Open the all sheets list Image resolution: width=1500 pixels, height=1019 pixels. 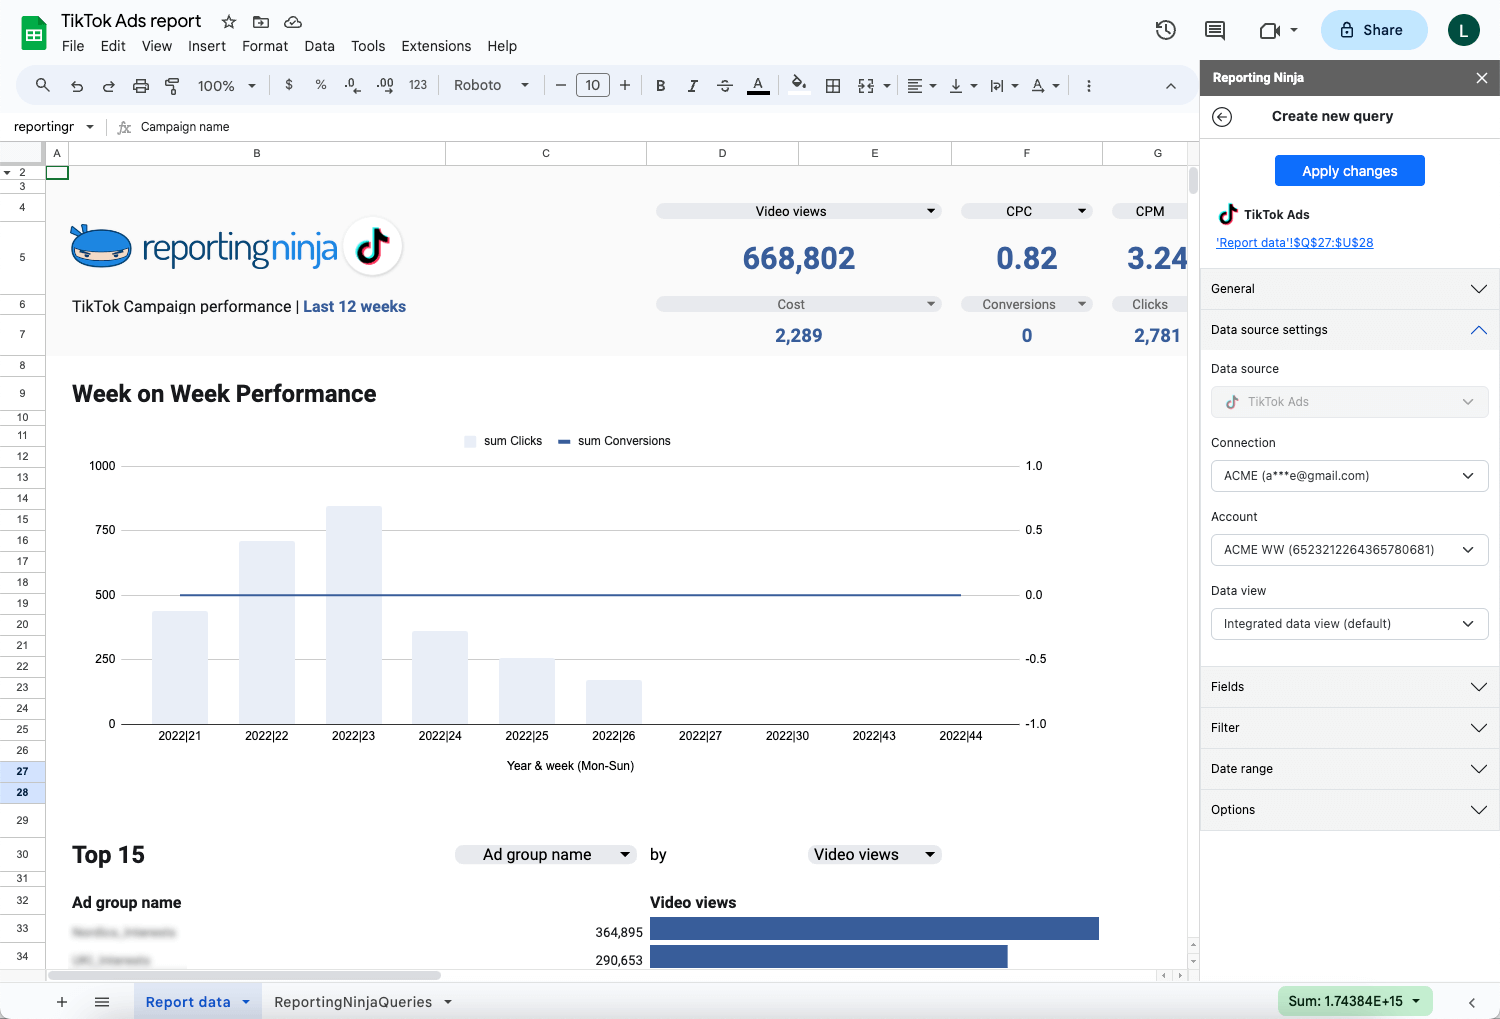coord(102,1002)
